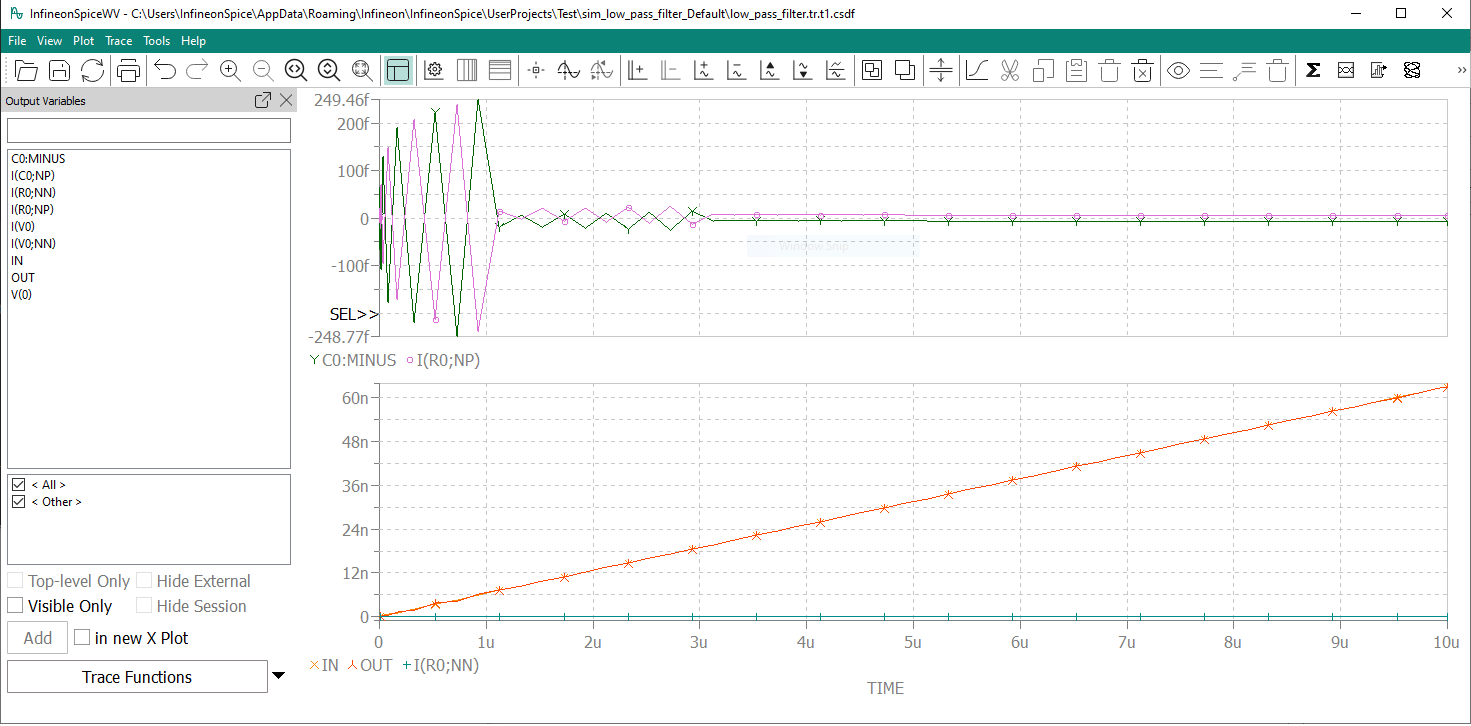This screenshot has width=1471, height=726.
Task: Open the Trace Functions dropdown arrow
Action: [279, 676]
